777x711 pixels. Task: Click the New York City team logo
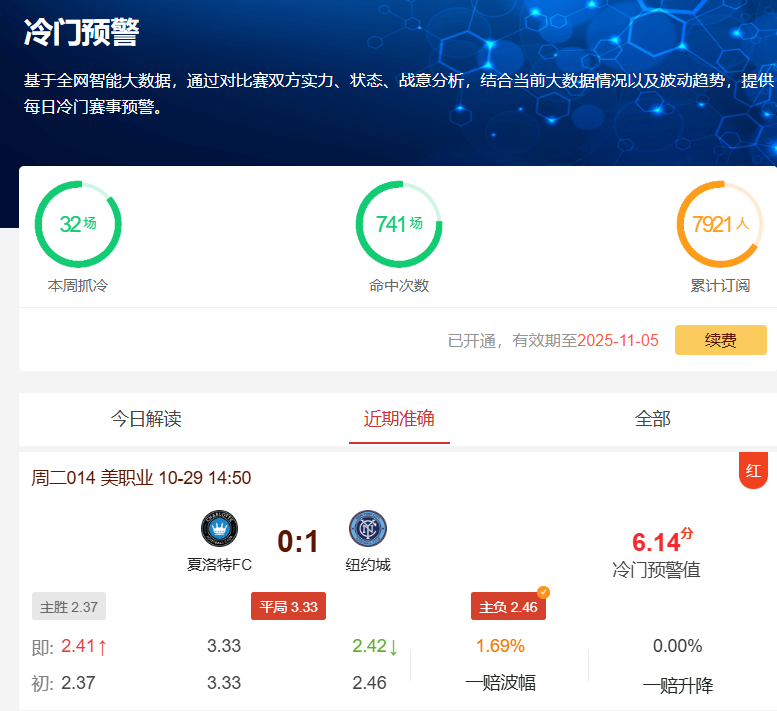point(367,528)
